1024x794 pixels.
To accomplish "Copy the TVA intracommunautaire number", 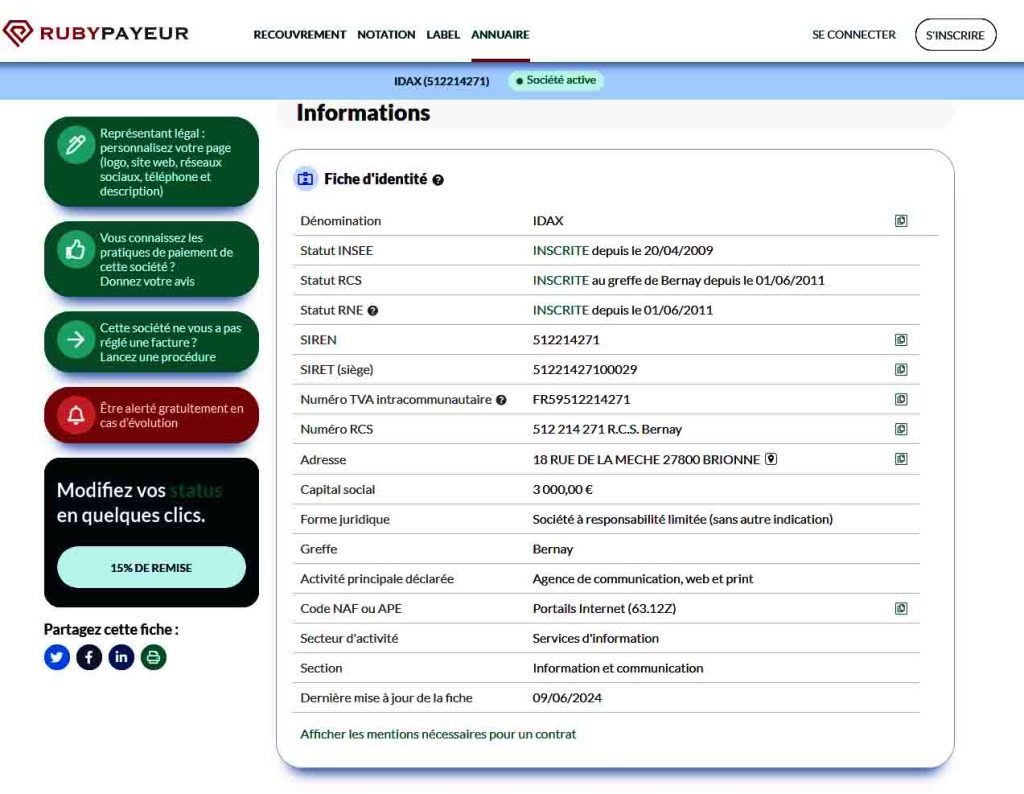I will (x=901, y=400).
